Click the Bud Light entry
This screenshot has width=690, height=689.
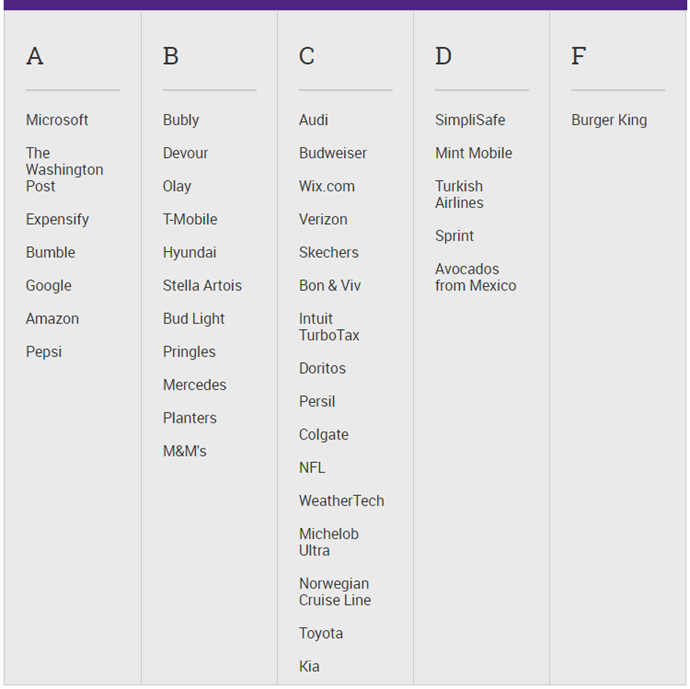(x=194, y=319)
